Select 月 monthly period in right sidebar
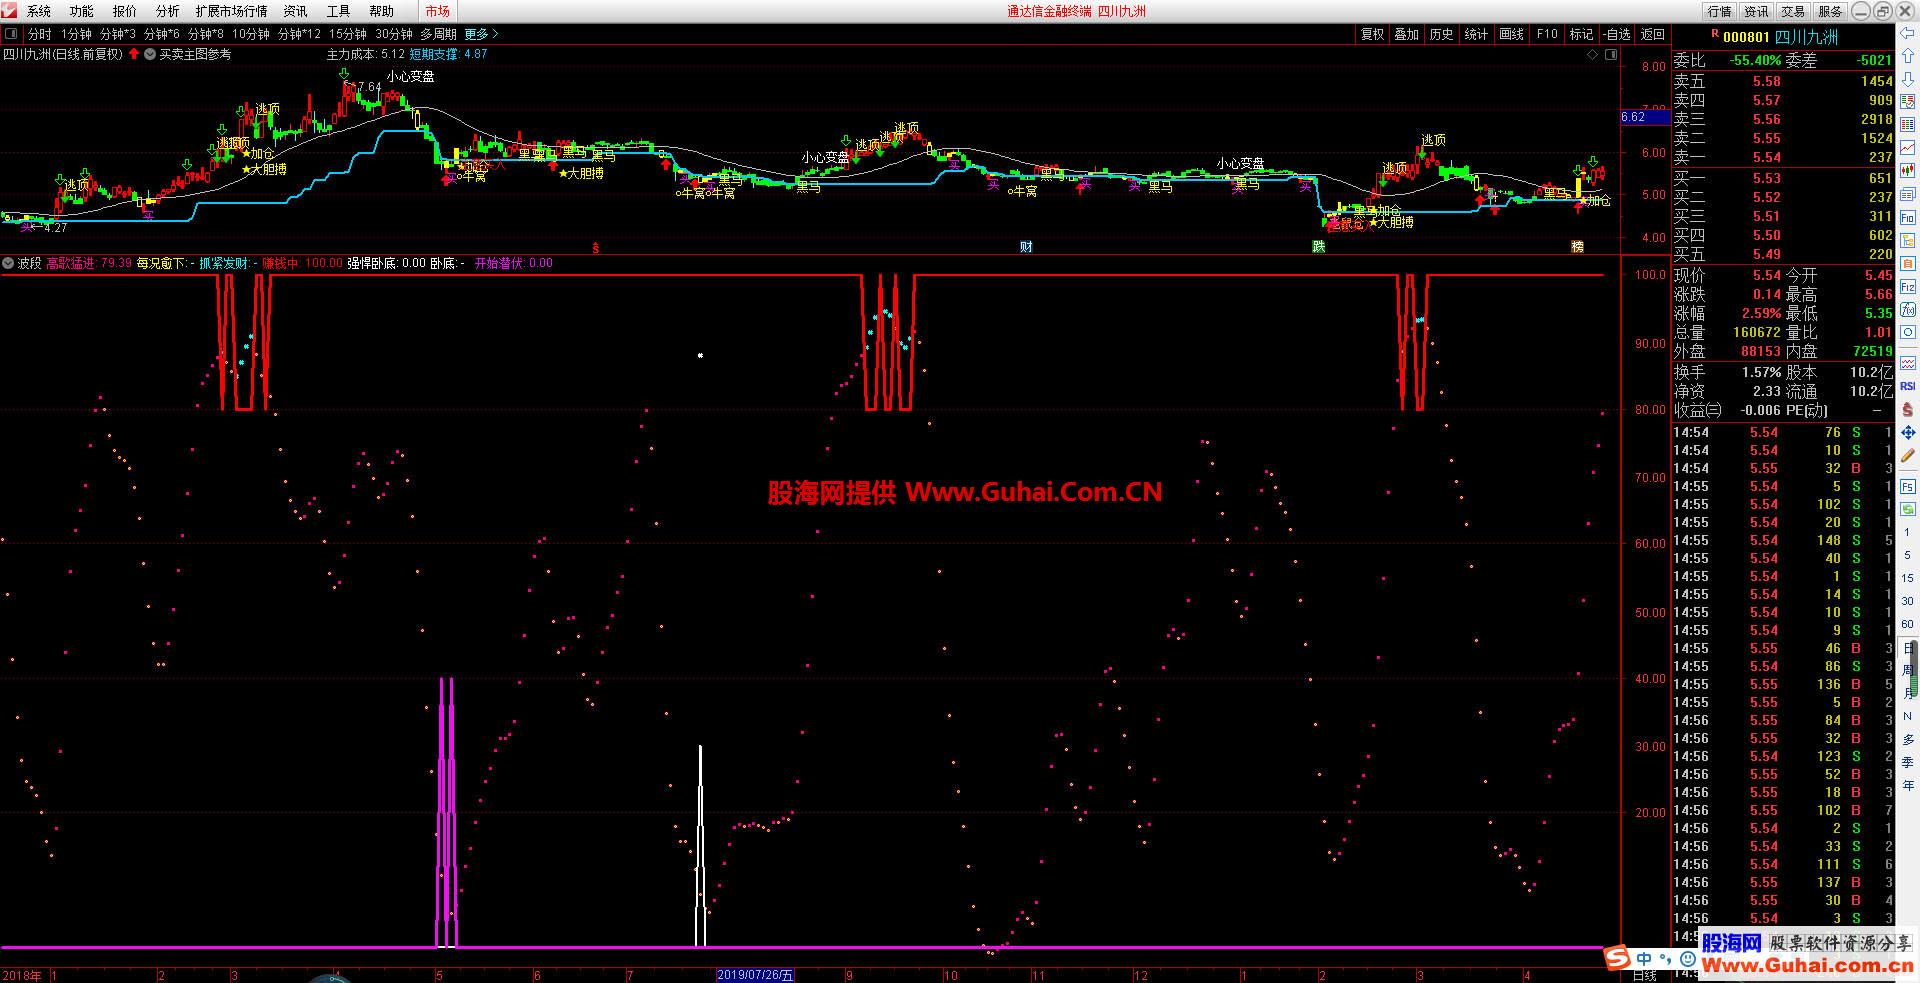 [x=1908, y=693]
